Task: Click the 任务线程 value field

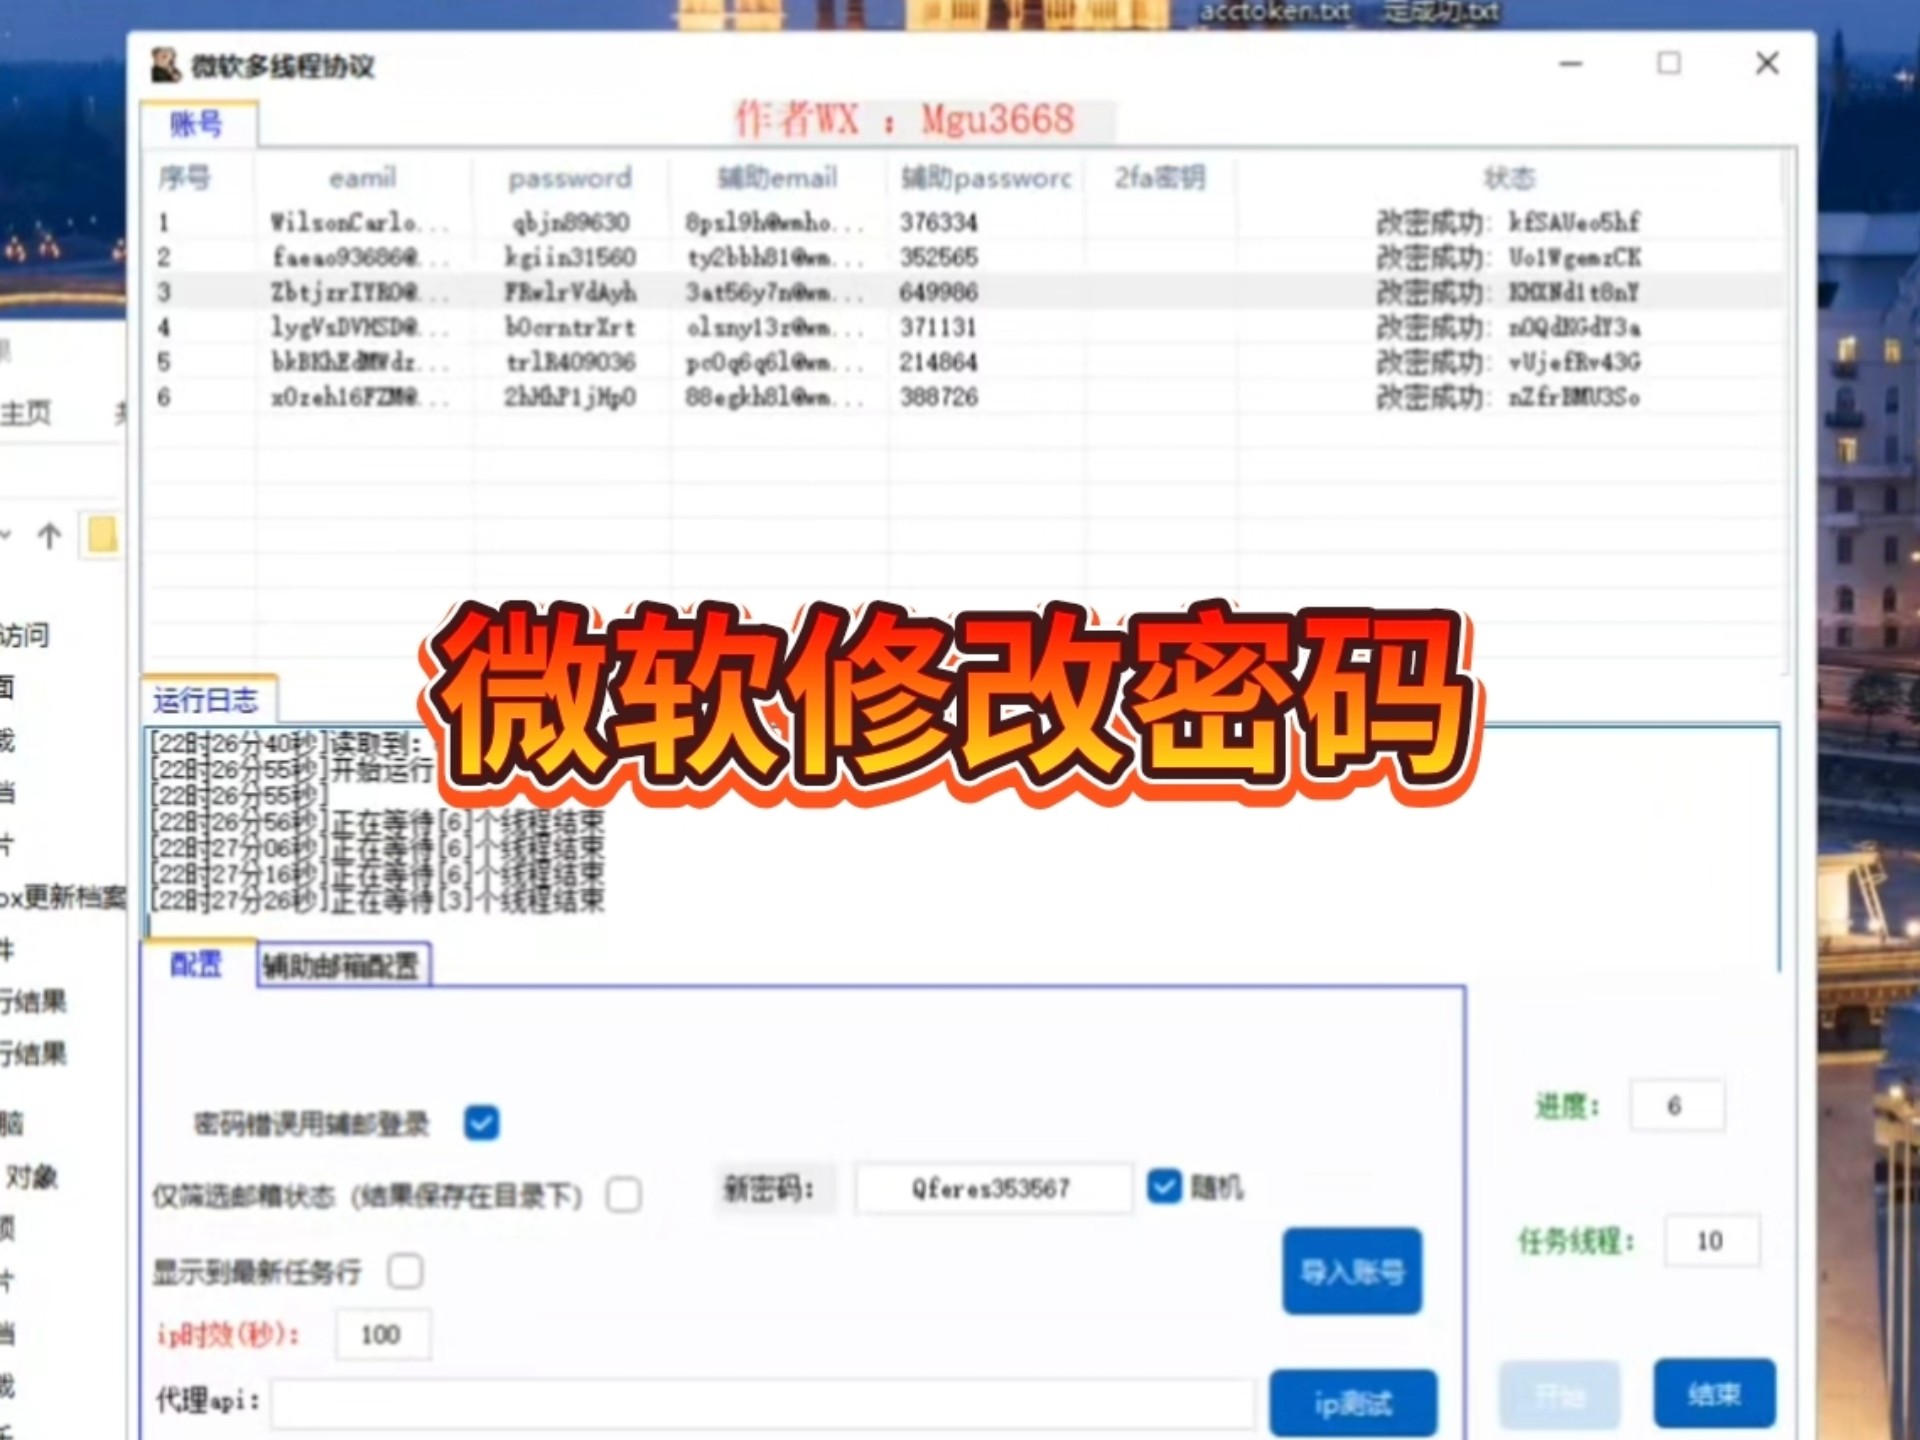Action: [1711, 1241]
